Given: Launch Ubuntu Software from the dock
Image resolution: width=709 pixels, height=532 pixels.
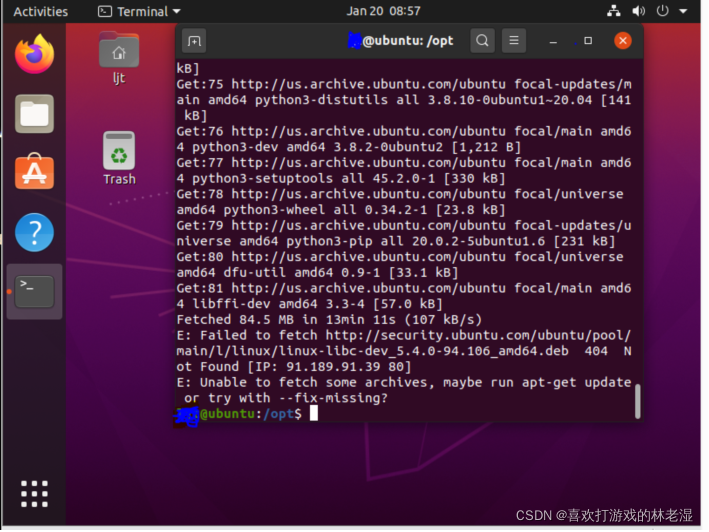Looking at the screenshot, I should click(x=34, y=172).
